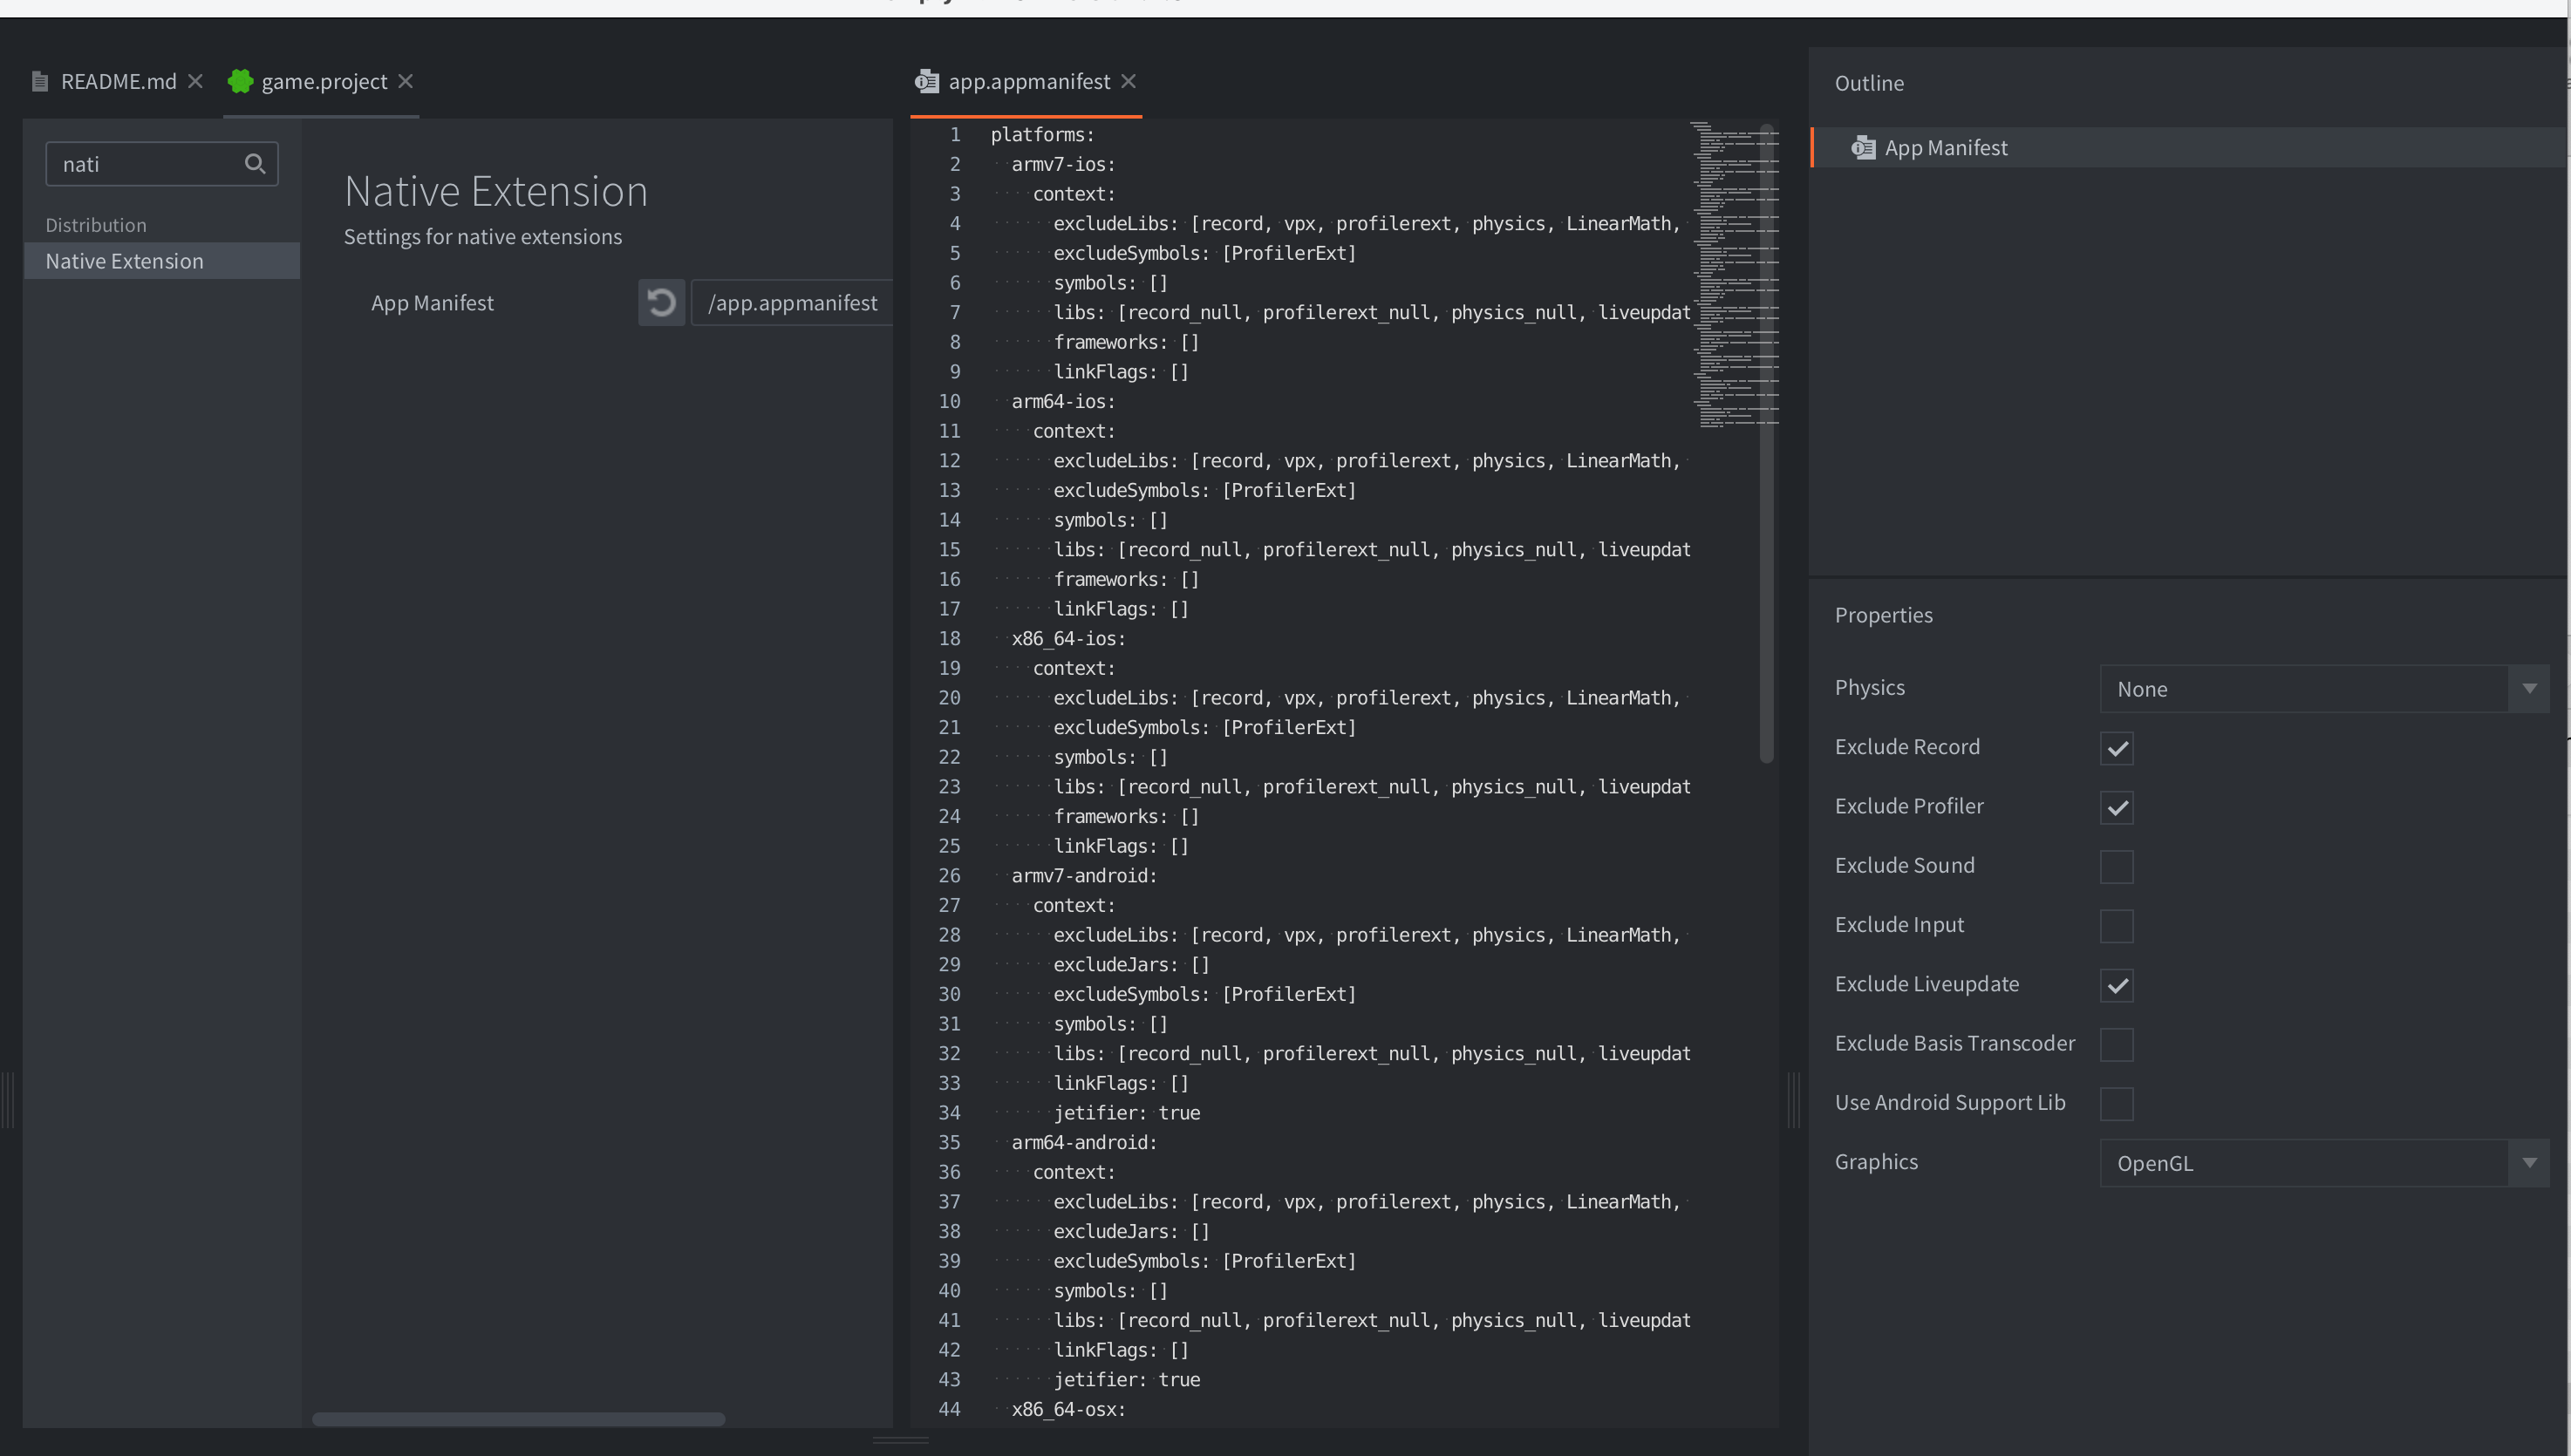
Task: Select Native Extension in the settings list
Action: [x=124, y=261]
